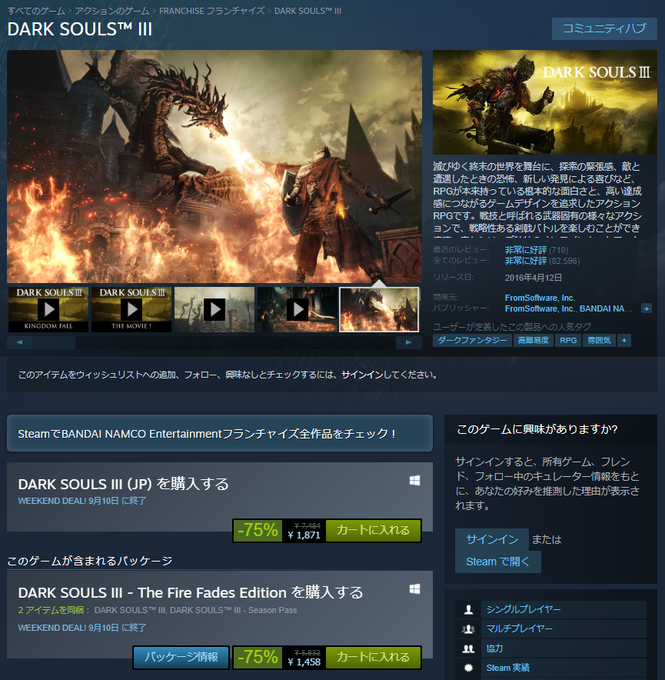Click the right arrow of thumbnail strip

pyautogui.click(x=409, y=343)
